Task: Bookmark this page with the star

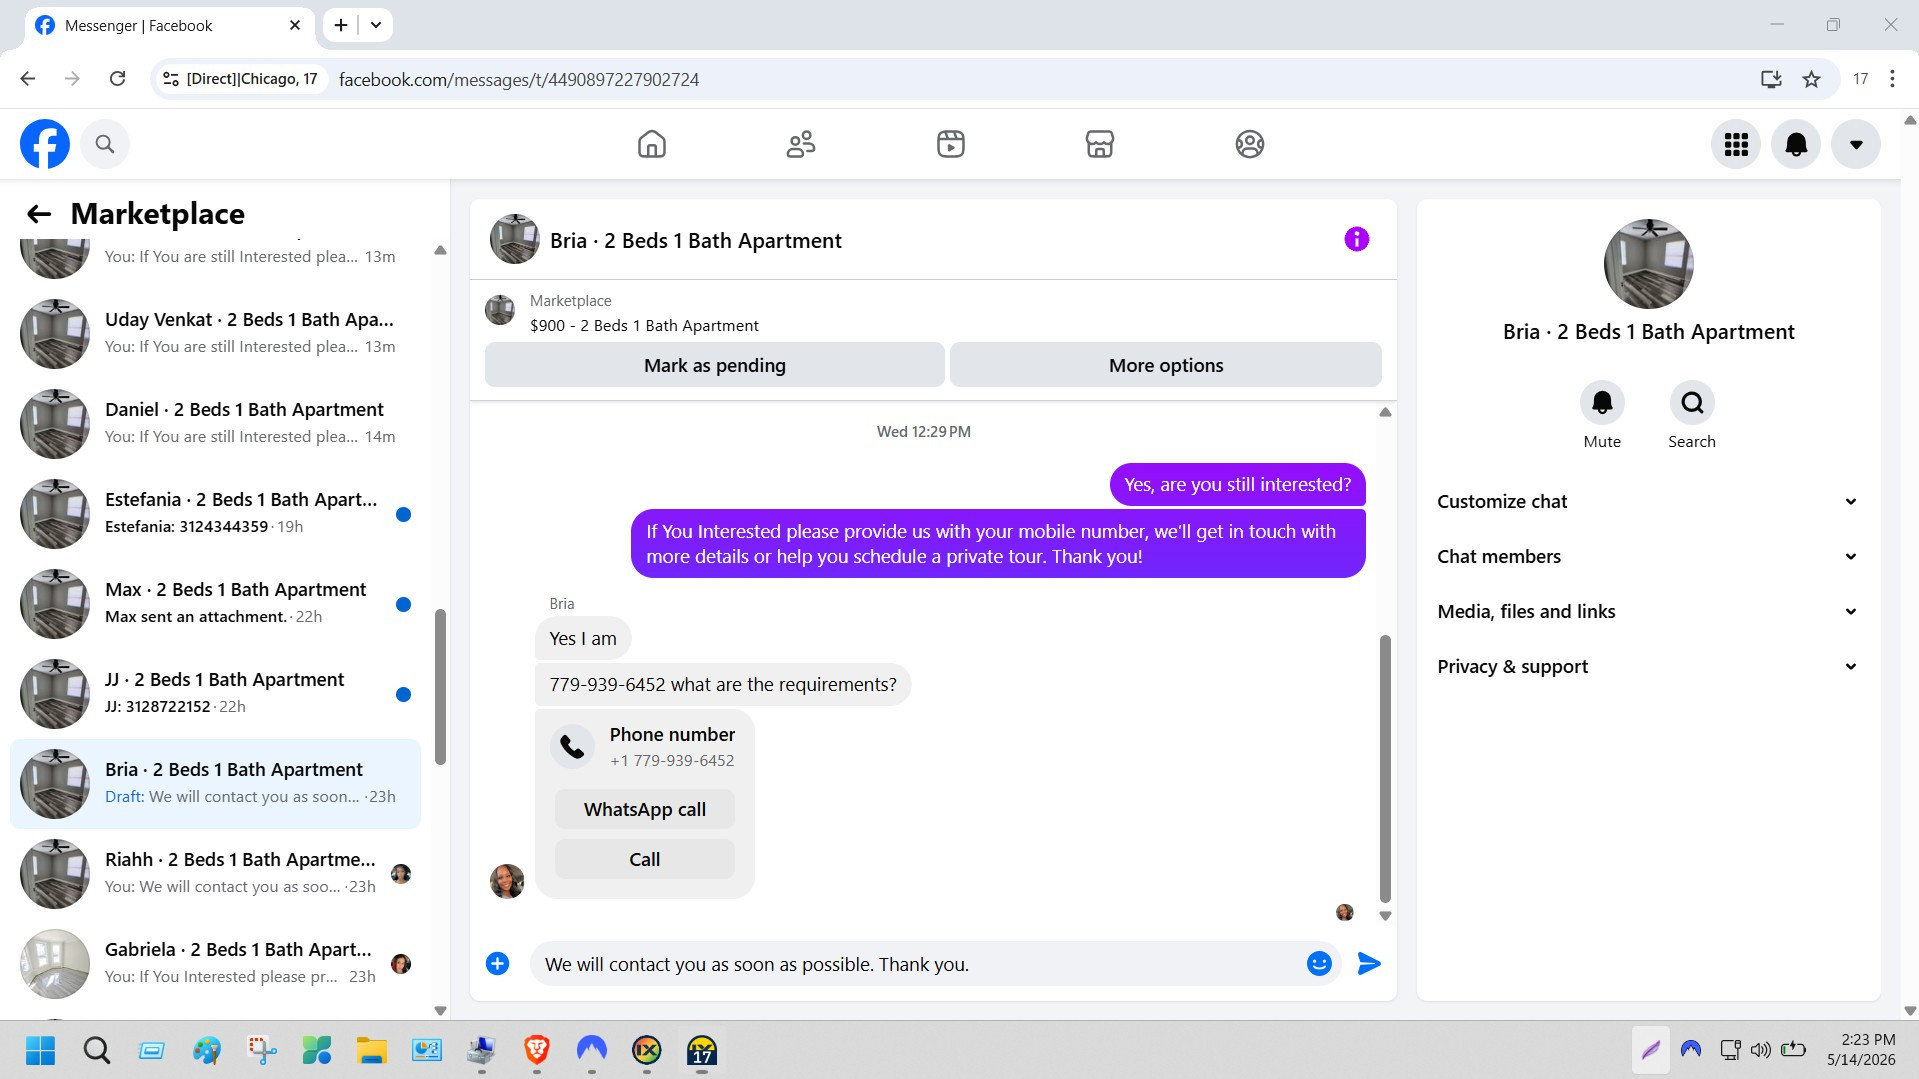Action: point(1811,79)
